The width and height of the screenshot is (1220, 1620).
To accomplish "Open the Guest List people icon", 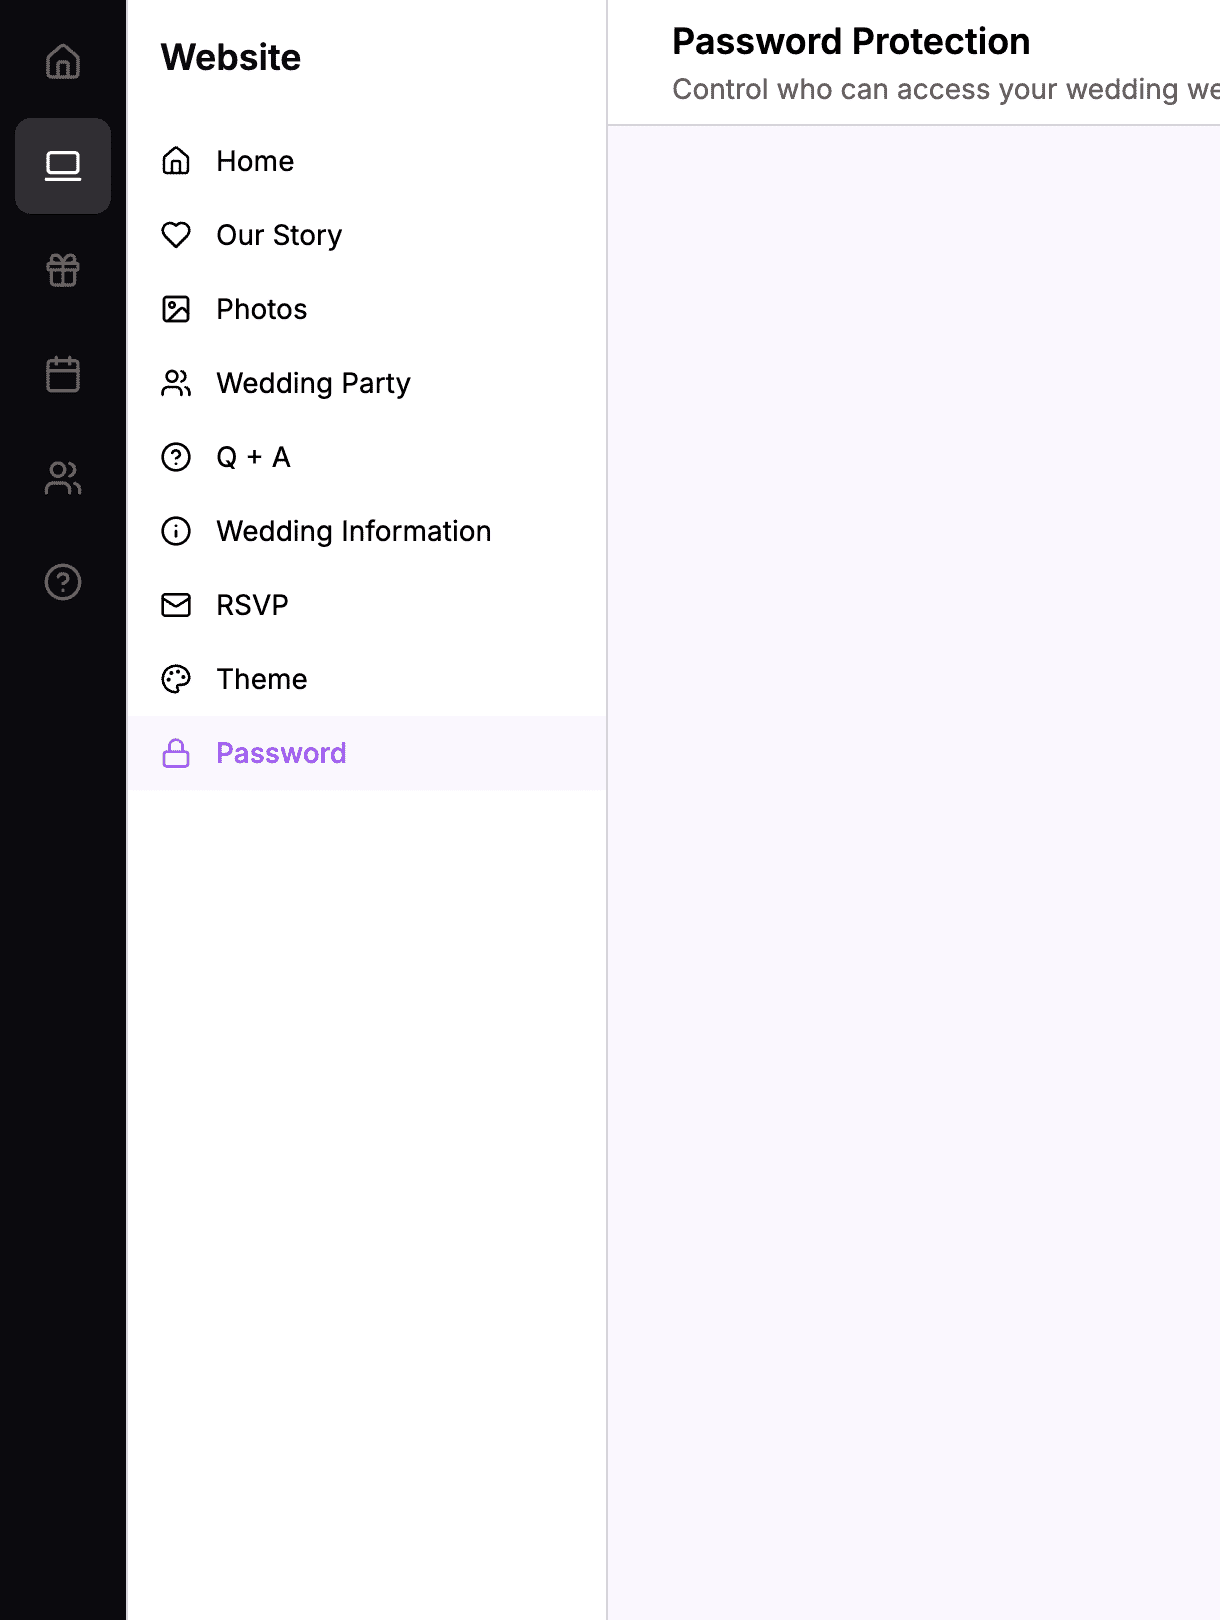I will point(62,478).
